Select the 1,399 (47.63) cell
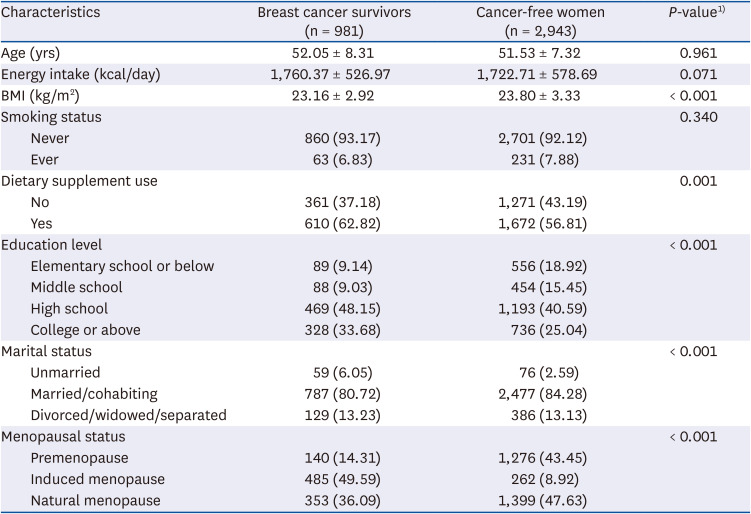The image size is (751, 514). tap(541, 500)
